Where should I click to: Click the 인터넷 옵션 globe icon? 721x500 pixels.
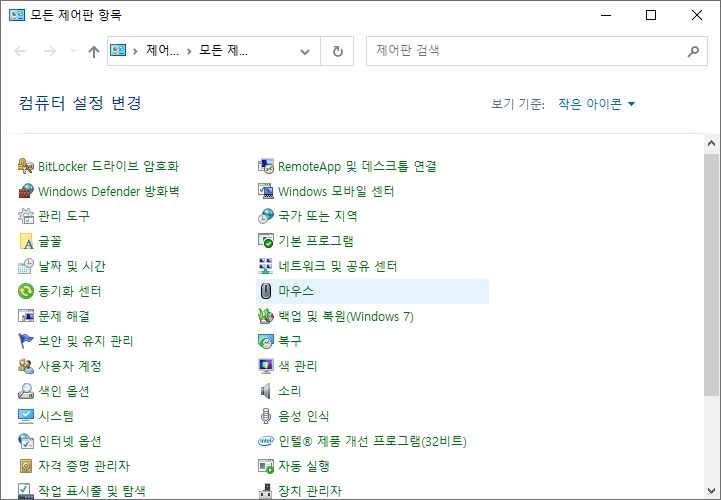click(x=26, y=441)
